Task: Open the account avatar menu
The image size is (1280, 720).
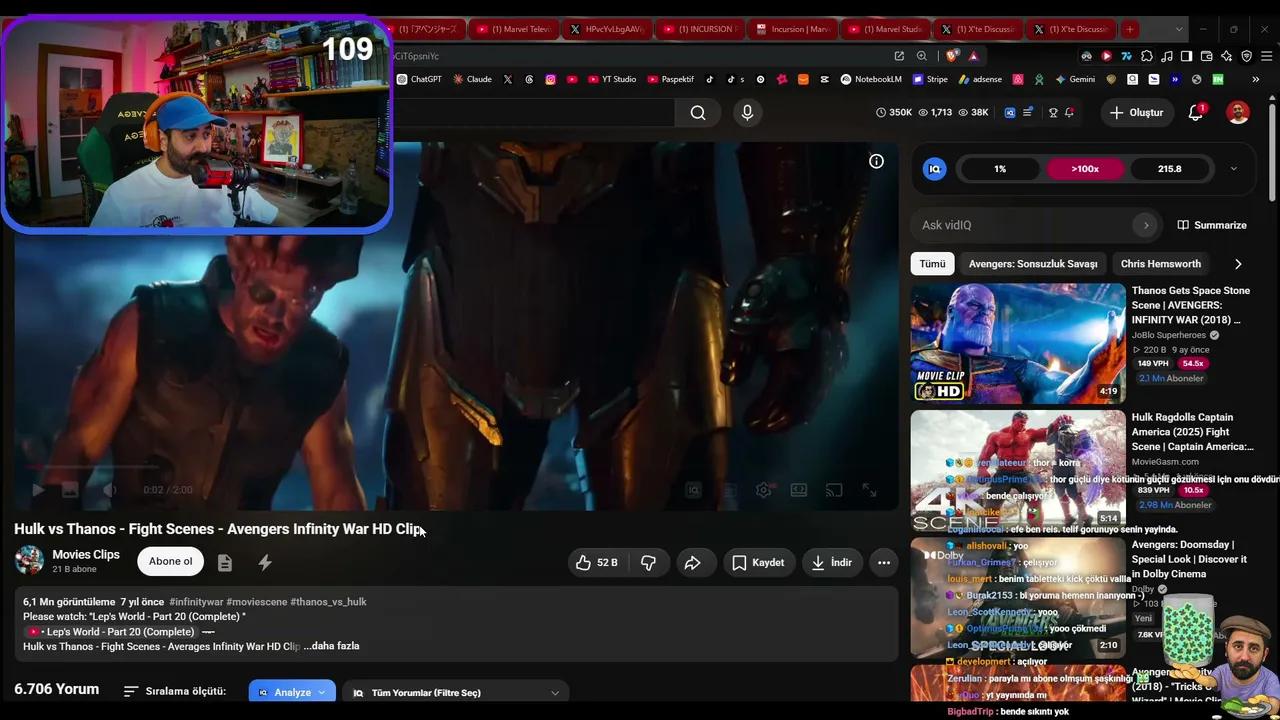Action: tap(1238, 113)
